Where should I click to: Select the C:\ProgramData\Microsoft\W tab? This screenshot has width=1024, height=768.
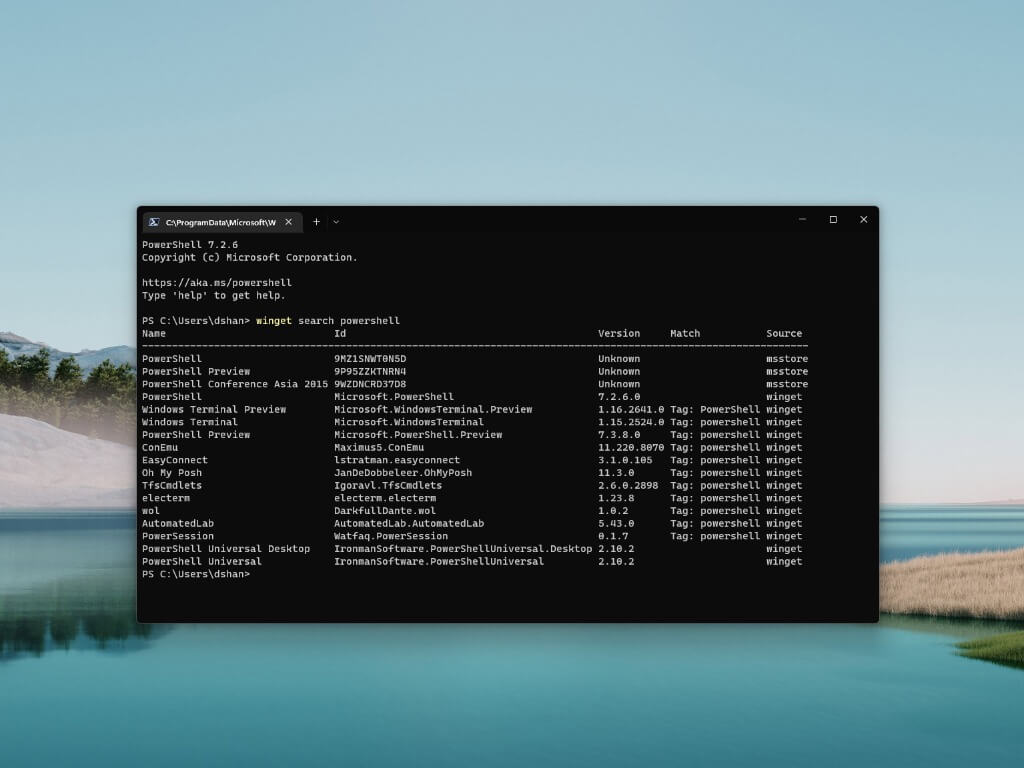pos(223,222)
